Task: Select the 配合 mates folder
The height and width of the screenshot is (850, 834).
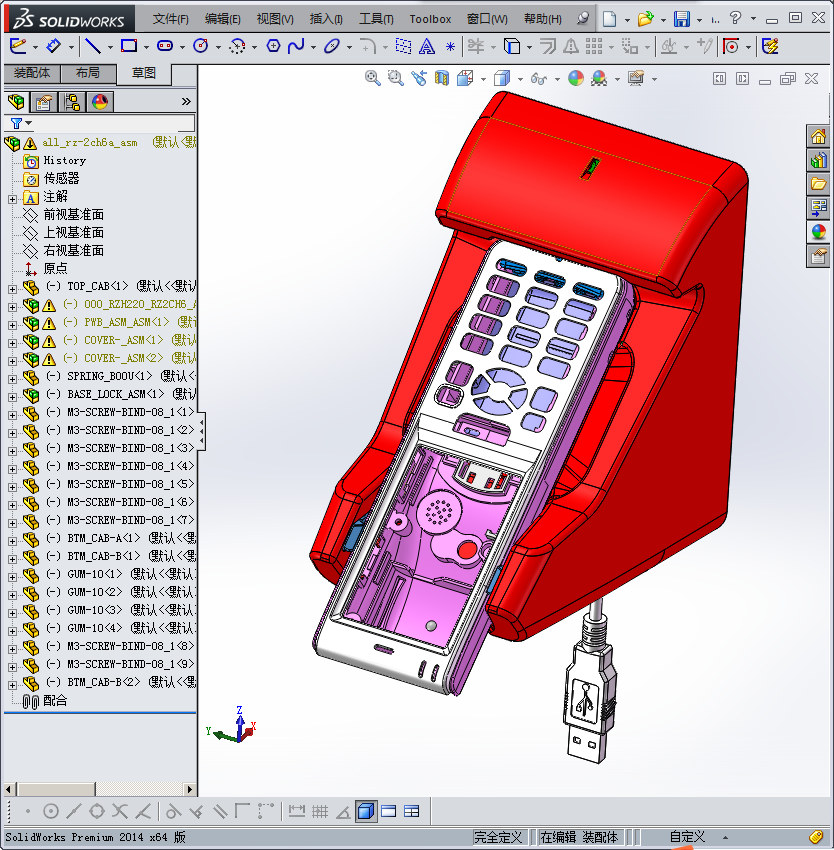Action: 55,701
